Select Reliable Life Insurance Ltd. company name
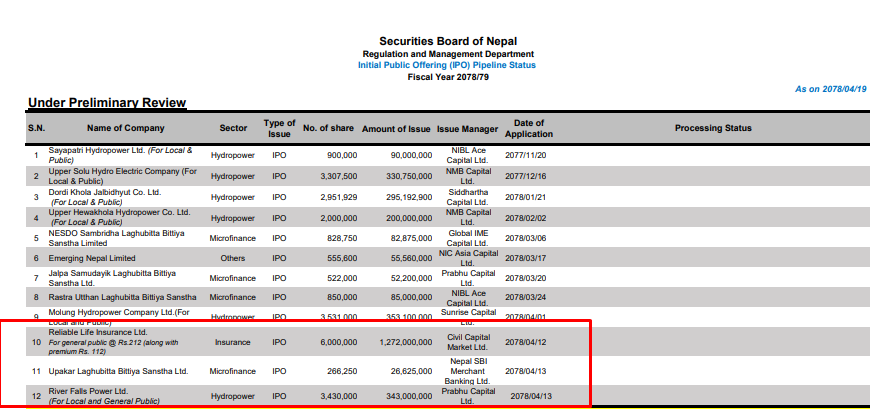Viewport: 874px width, 409px height. (98, 332)
